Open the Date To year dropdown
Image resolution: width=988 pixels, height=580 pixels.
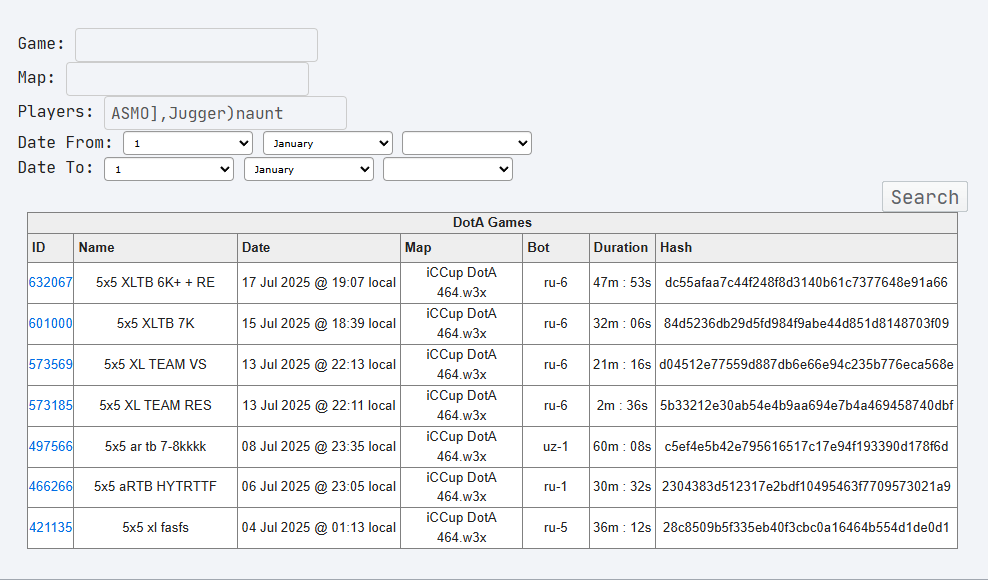point(448,169)
